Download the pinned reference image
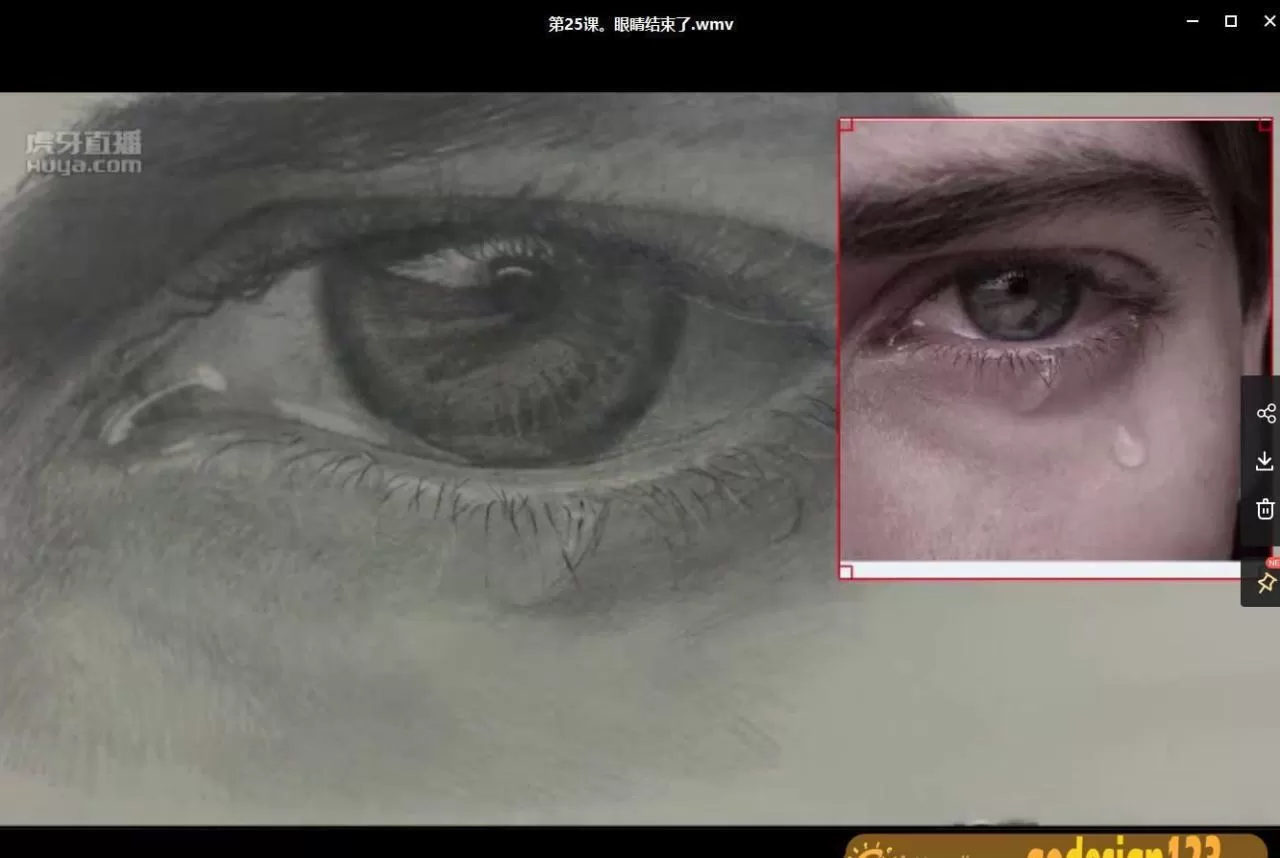Image resolution: width=1280 pixels, height=858 pixels. pos(1265,461)
